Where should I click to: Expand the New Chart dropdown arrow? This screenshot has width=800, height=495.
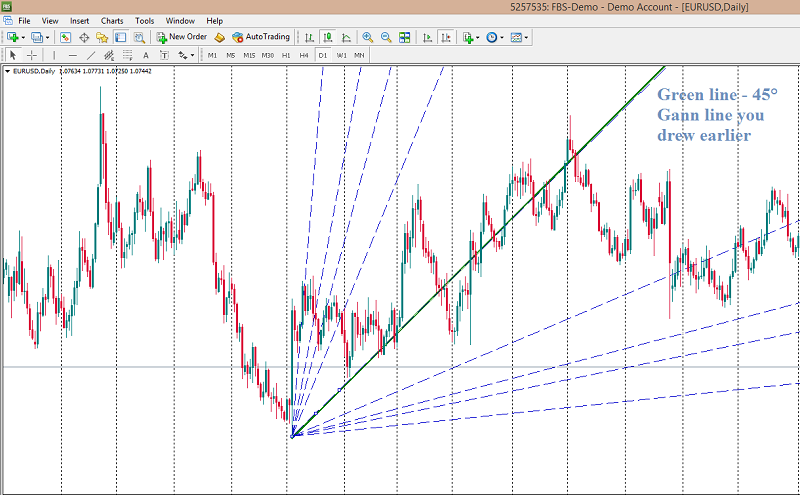tap(22, 37)
